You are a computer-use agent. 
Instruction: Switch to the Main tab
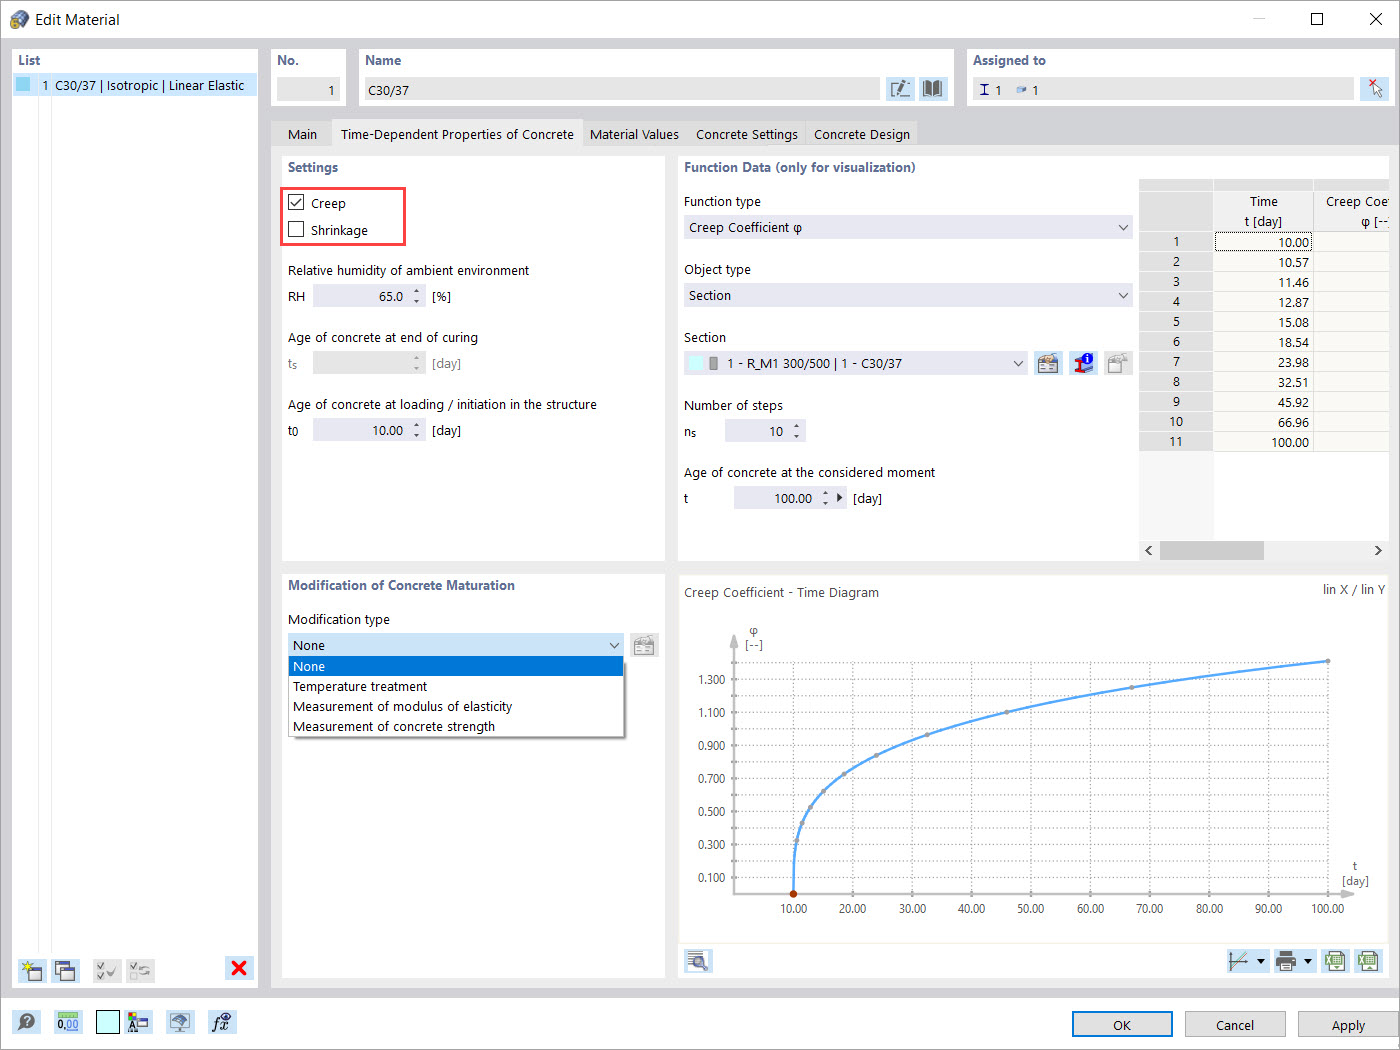[302, 134]
